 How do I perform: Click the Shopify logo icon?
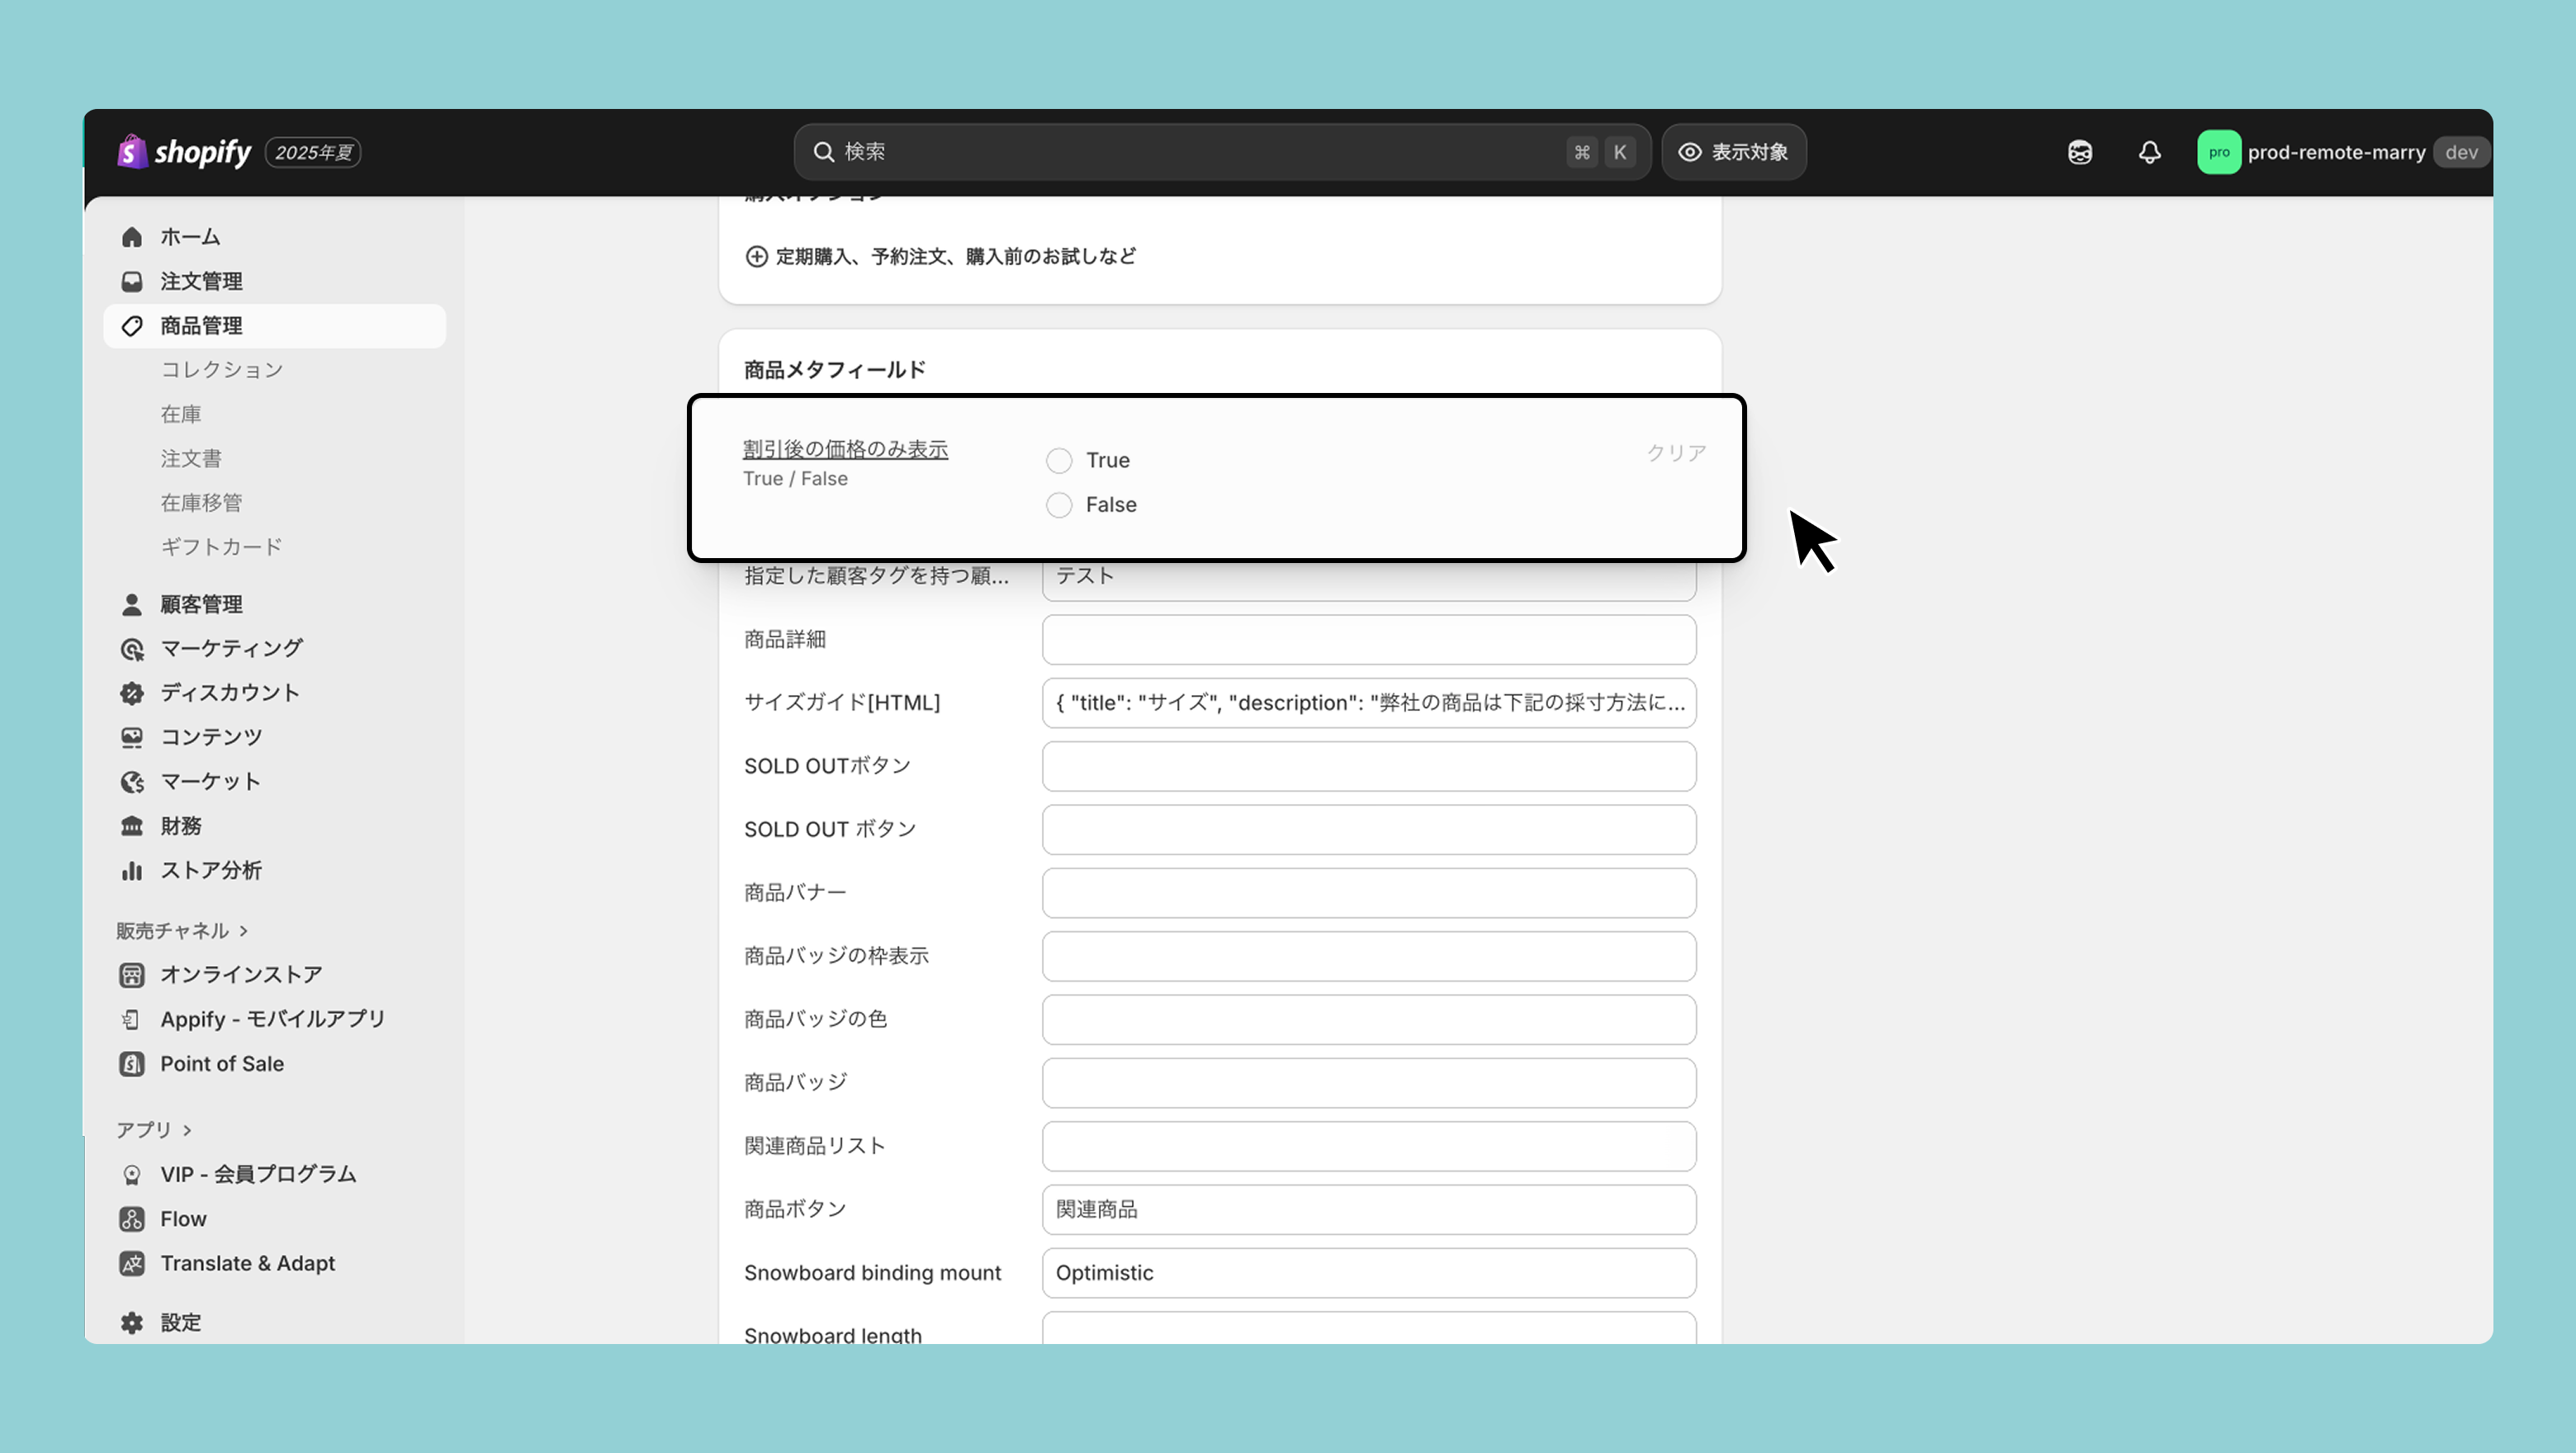coord(132,152)
